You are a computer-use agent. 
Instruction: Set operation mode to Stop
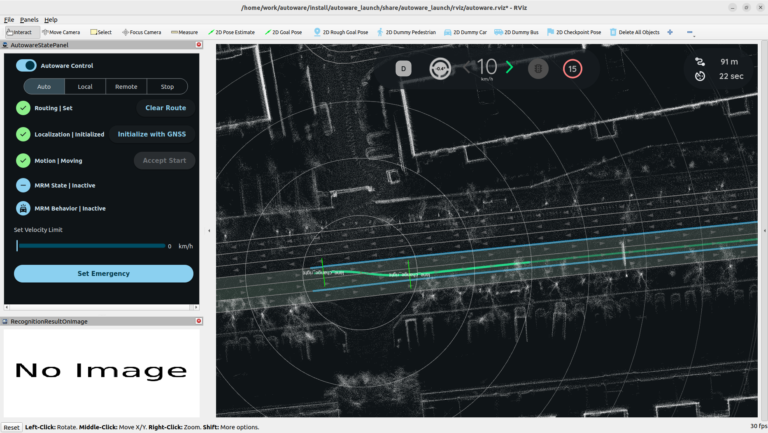(167, 87)
